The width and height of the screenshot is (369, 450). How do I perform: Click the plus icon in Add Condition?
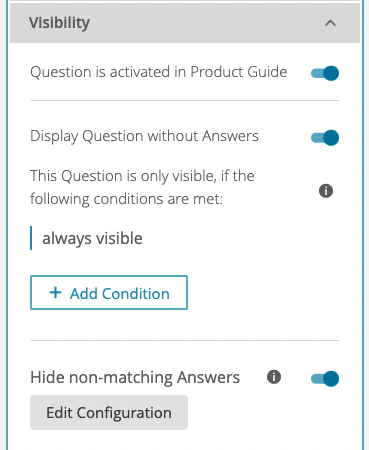tap(55, 293)
